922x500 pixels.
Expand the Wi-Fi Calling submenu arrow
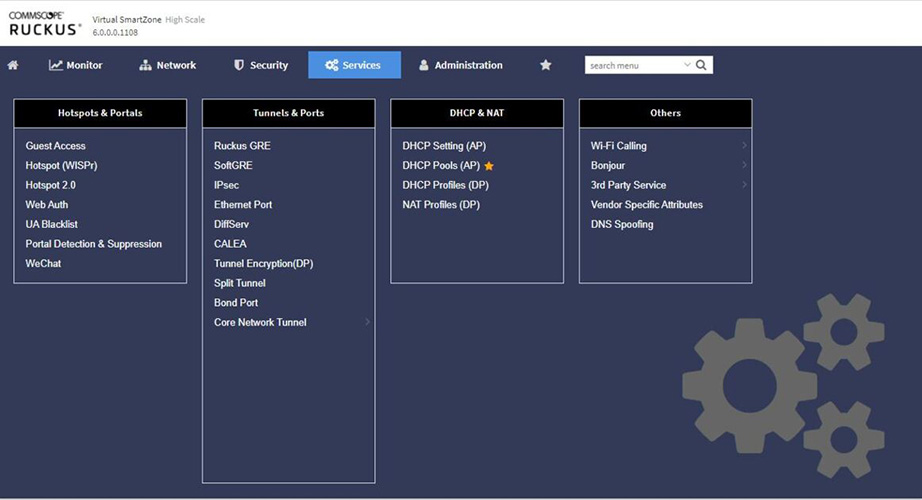click(x=744, y=146)
